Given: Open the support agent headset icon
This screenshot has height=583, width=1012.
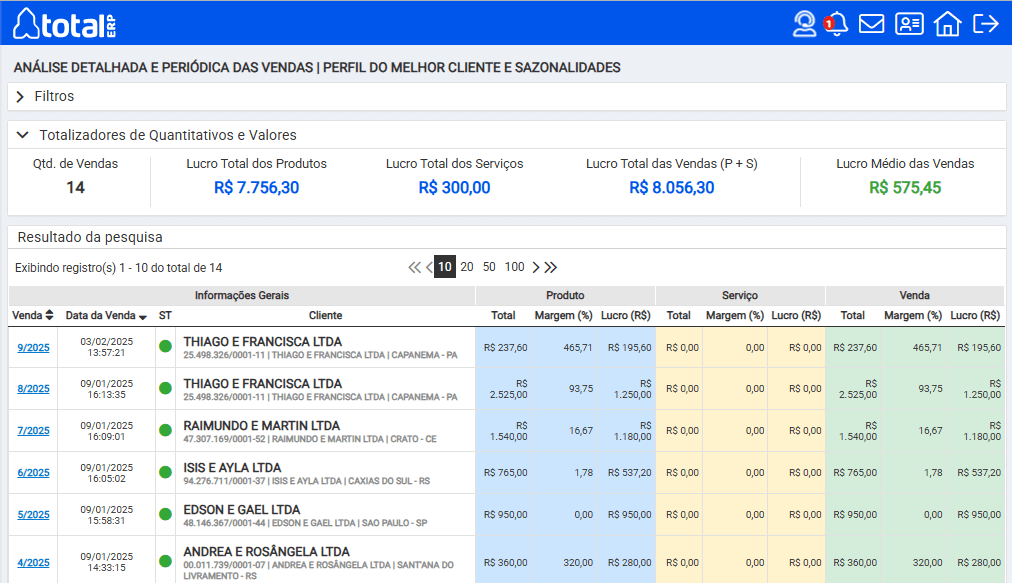Looking at the screenshot, I should [804, 23].
